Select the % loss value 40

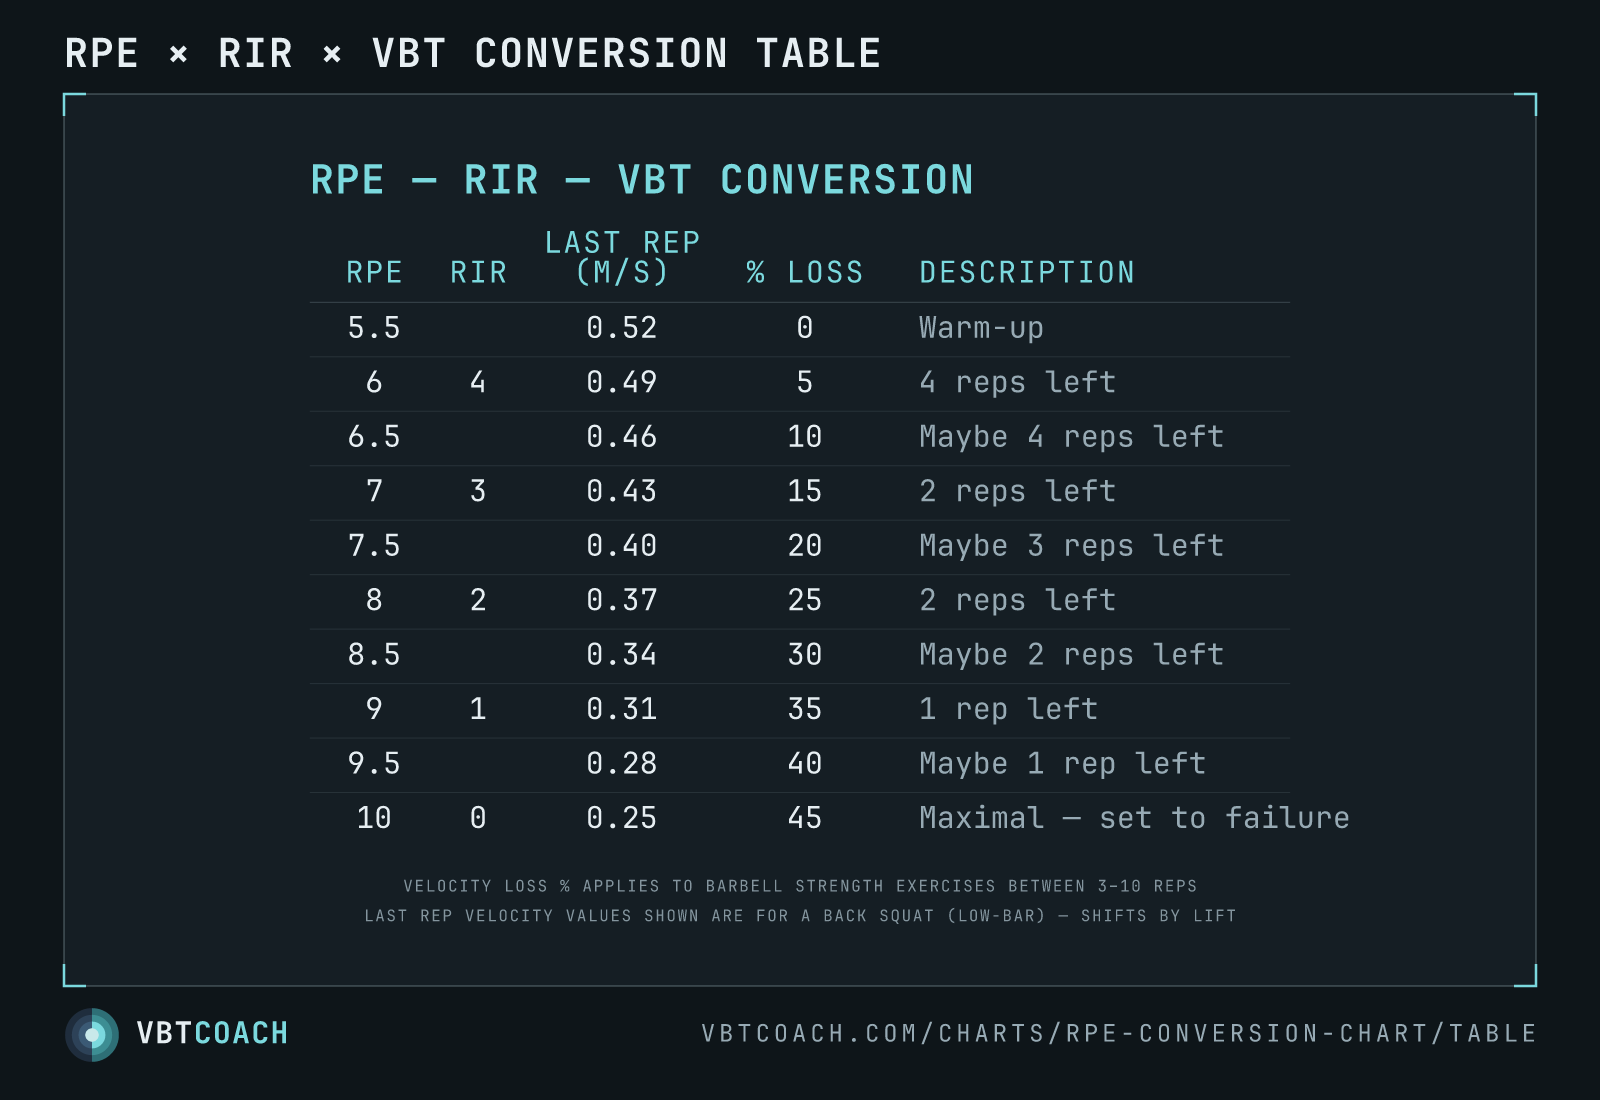805,764
